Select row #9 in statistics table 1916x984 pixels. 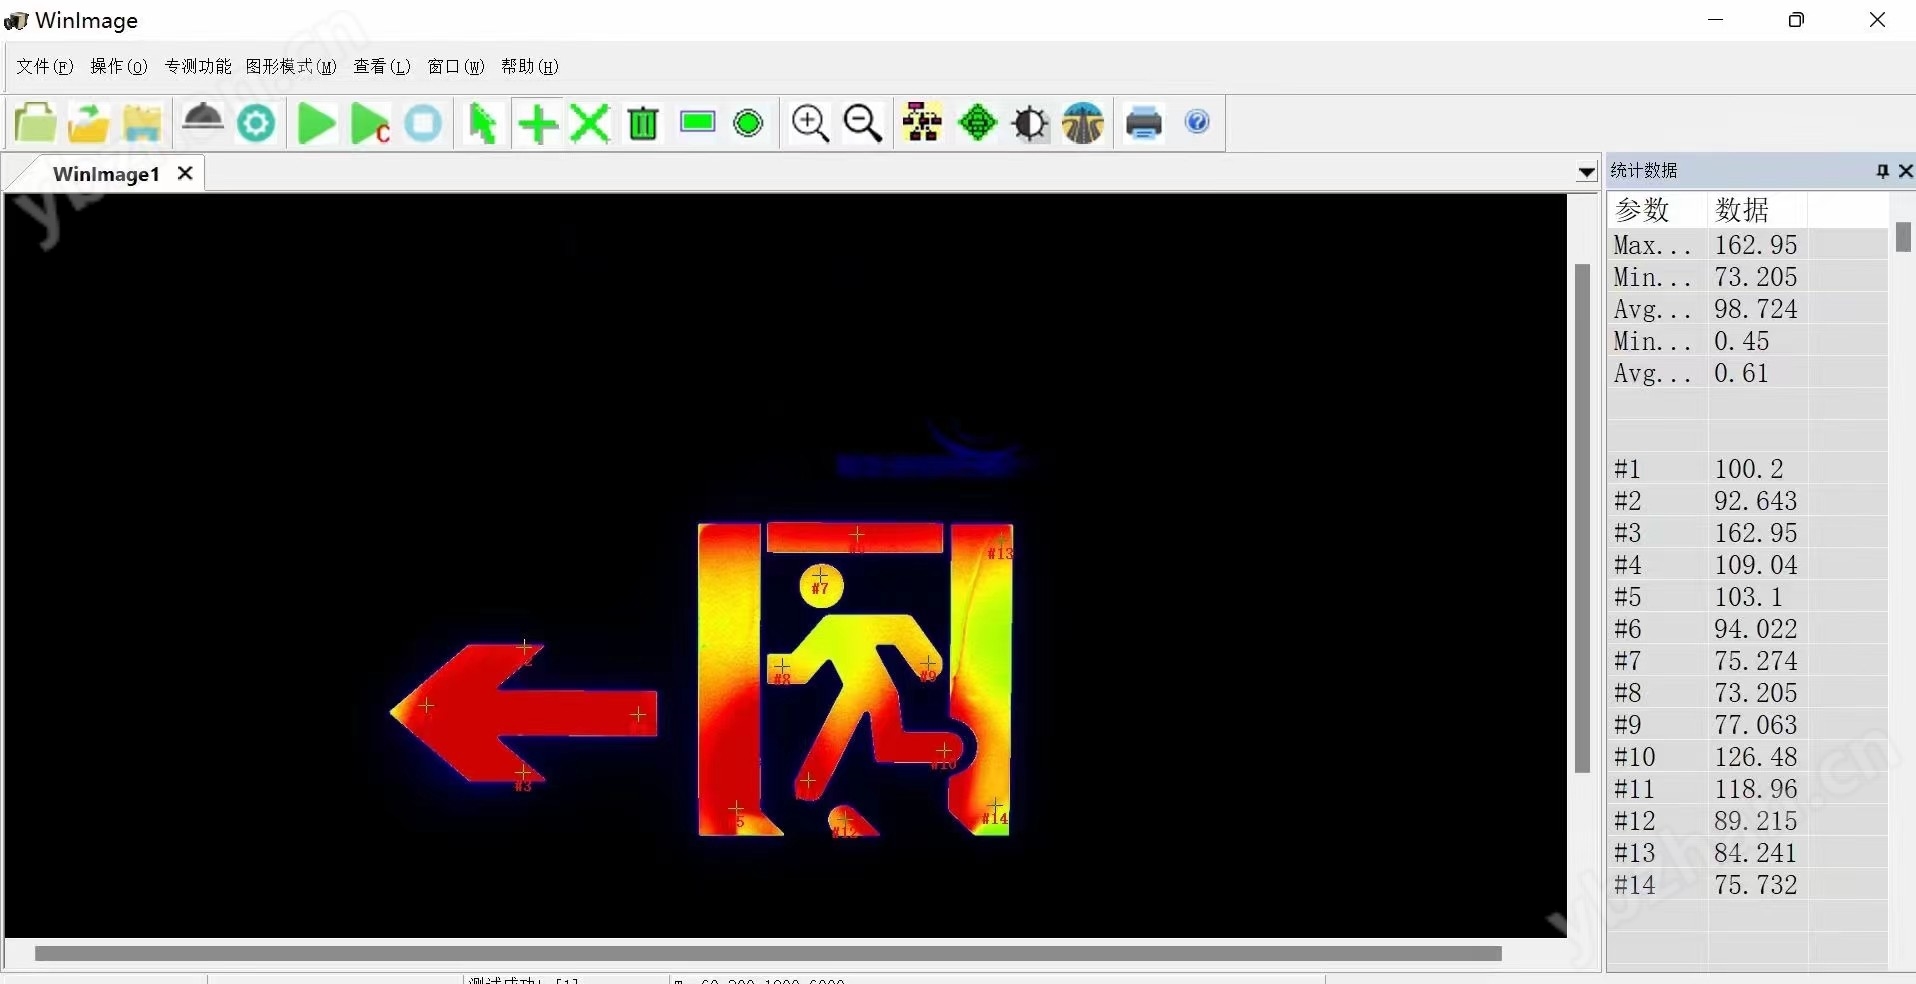pyautogui.click(x=1747, y=725)
